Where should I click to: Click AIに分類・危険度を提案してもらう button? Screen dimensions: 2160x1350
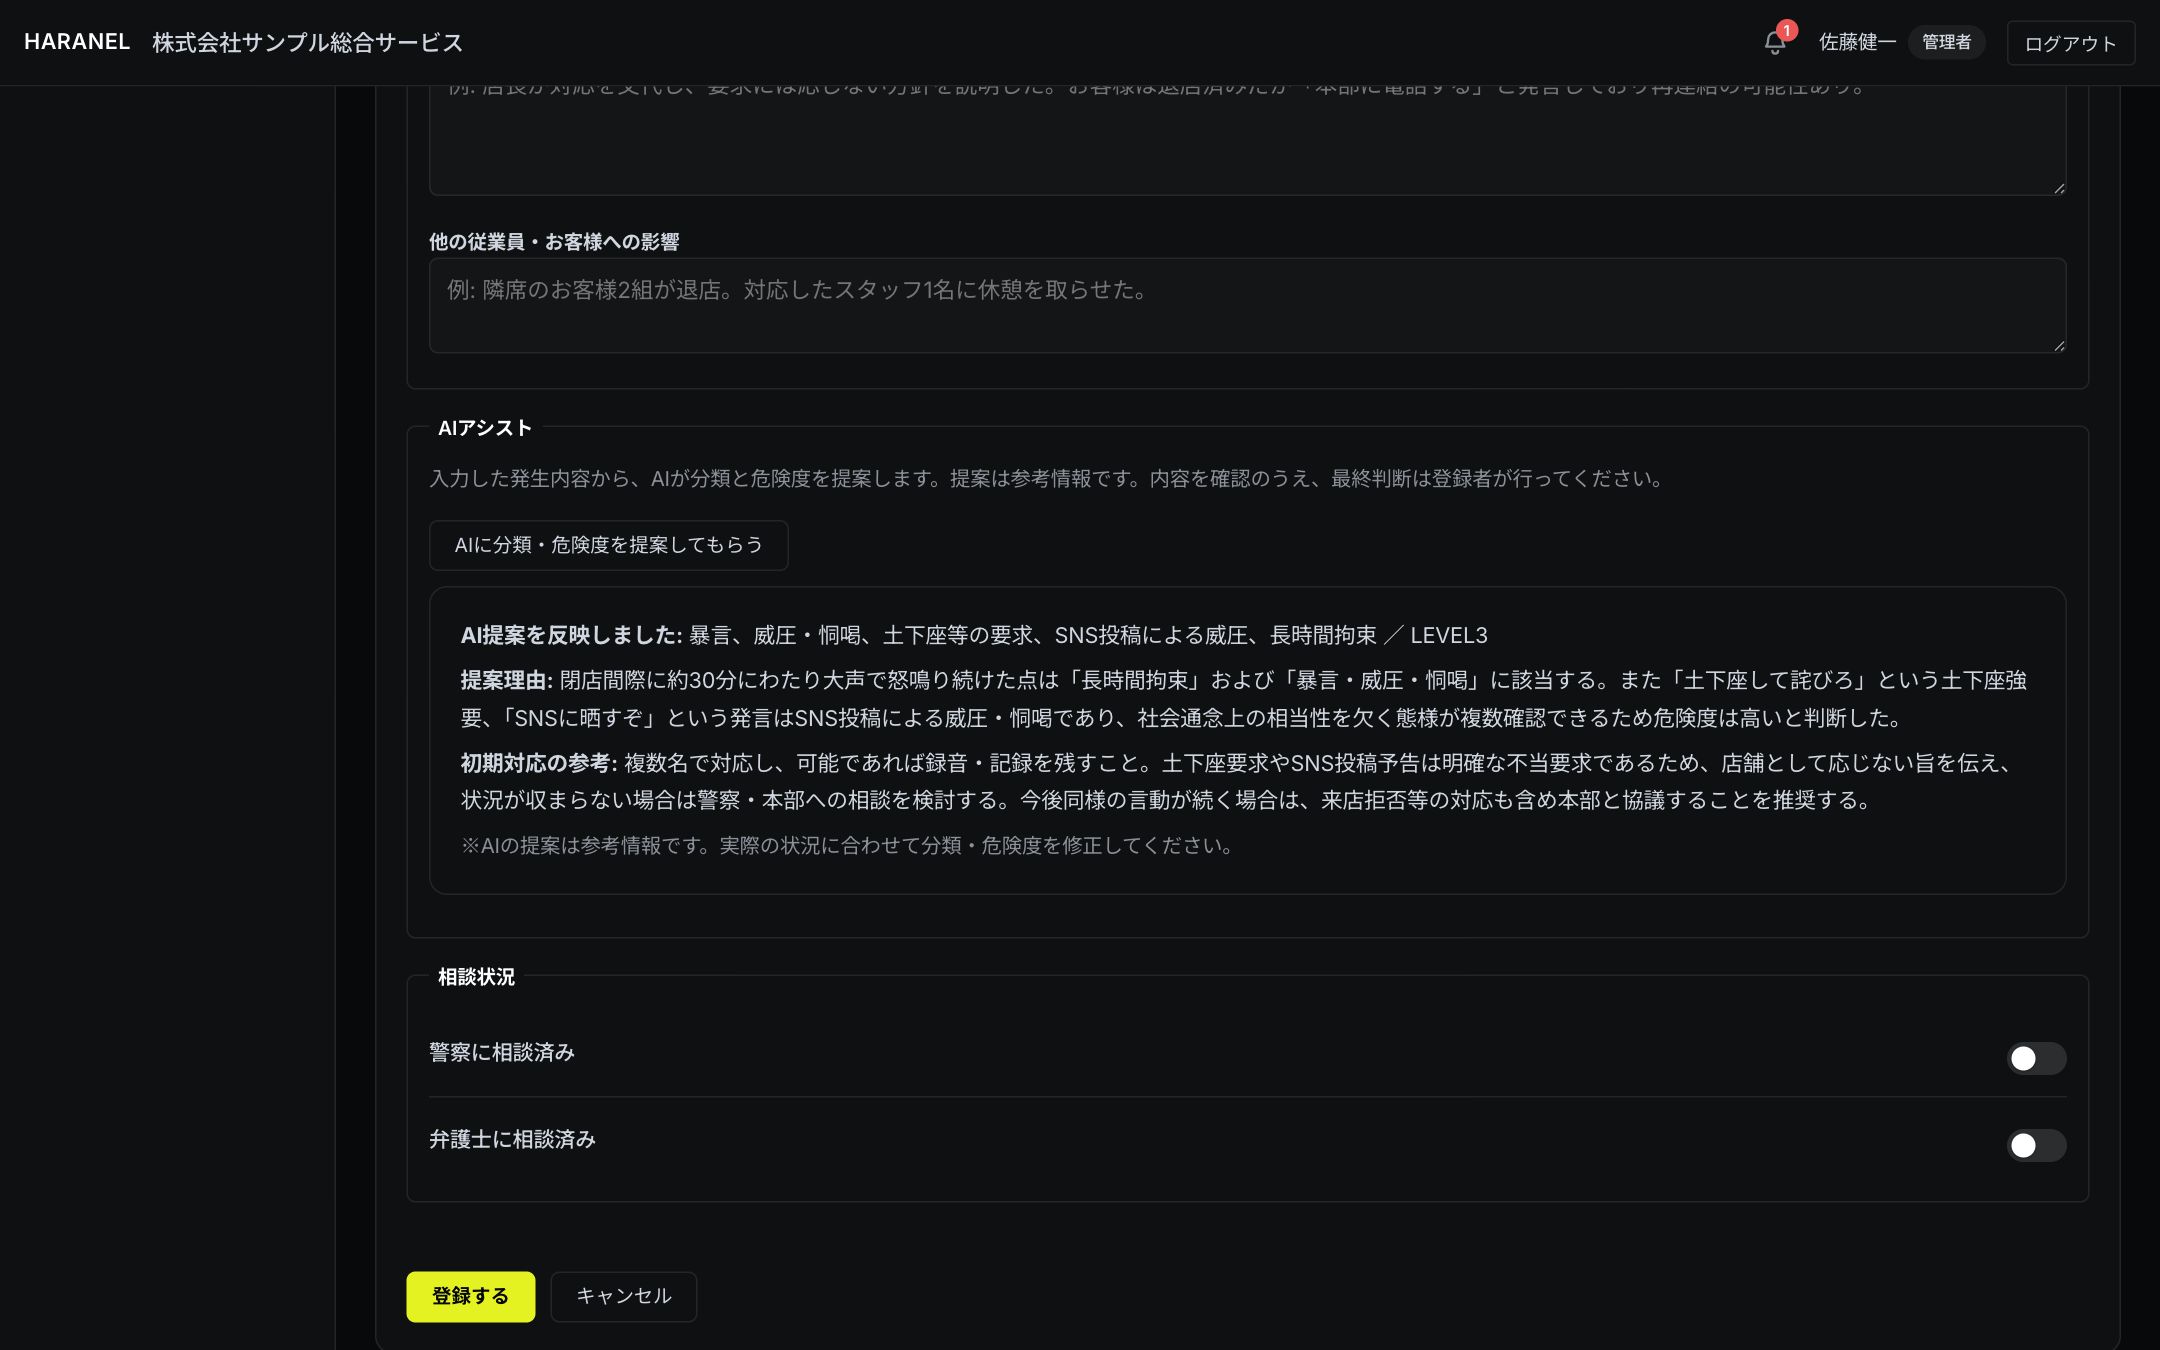pyautogui.click(x=608, y=545)
